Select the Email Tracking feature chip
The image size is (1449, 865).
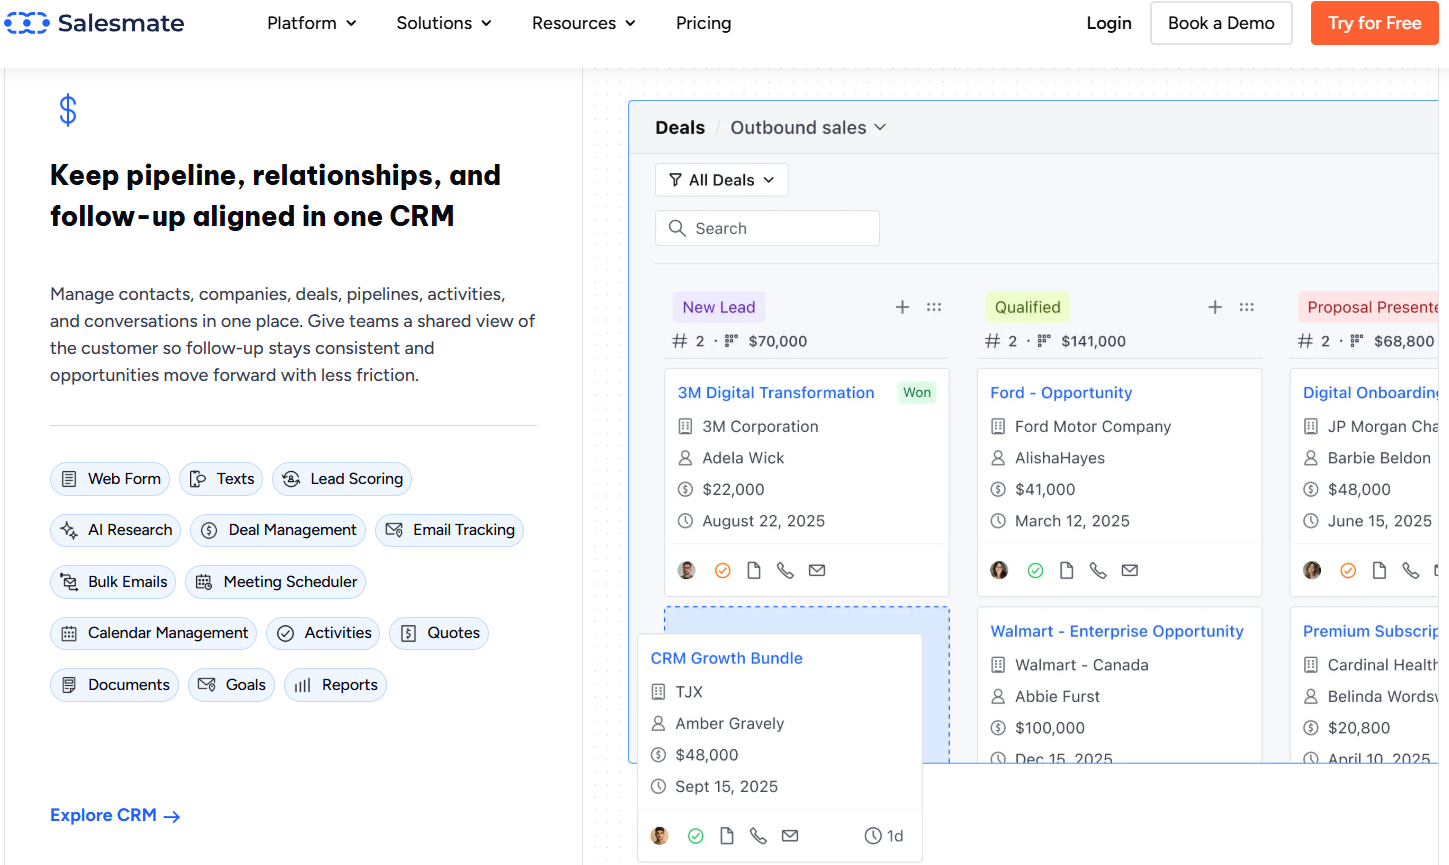[x=449, y=530]
